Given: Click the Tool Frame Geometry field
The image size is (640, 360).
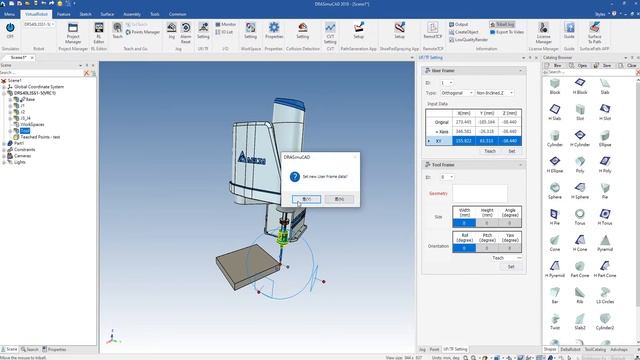Looking at the screenshot, I should (x=480, y=193).
